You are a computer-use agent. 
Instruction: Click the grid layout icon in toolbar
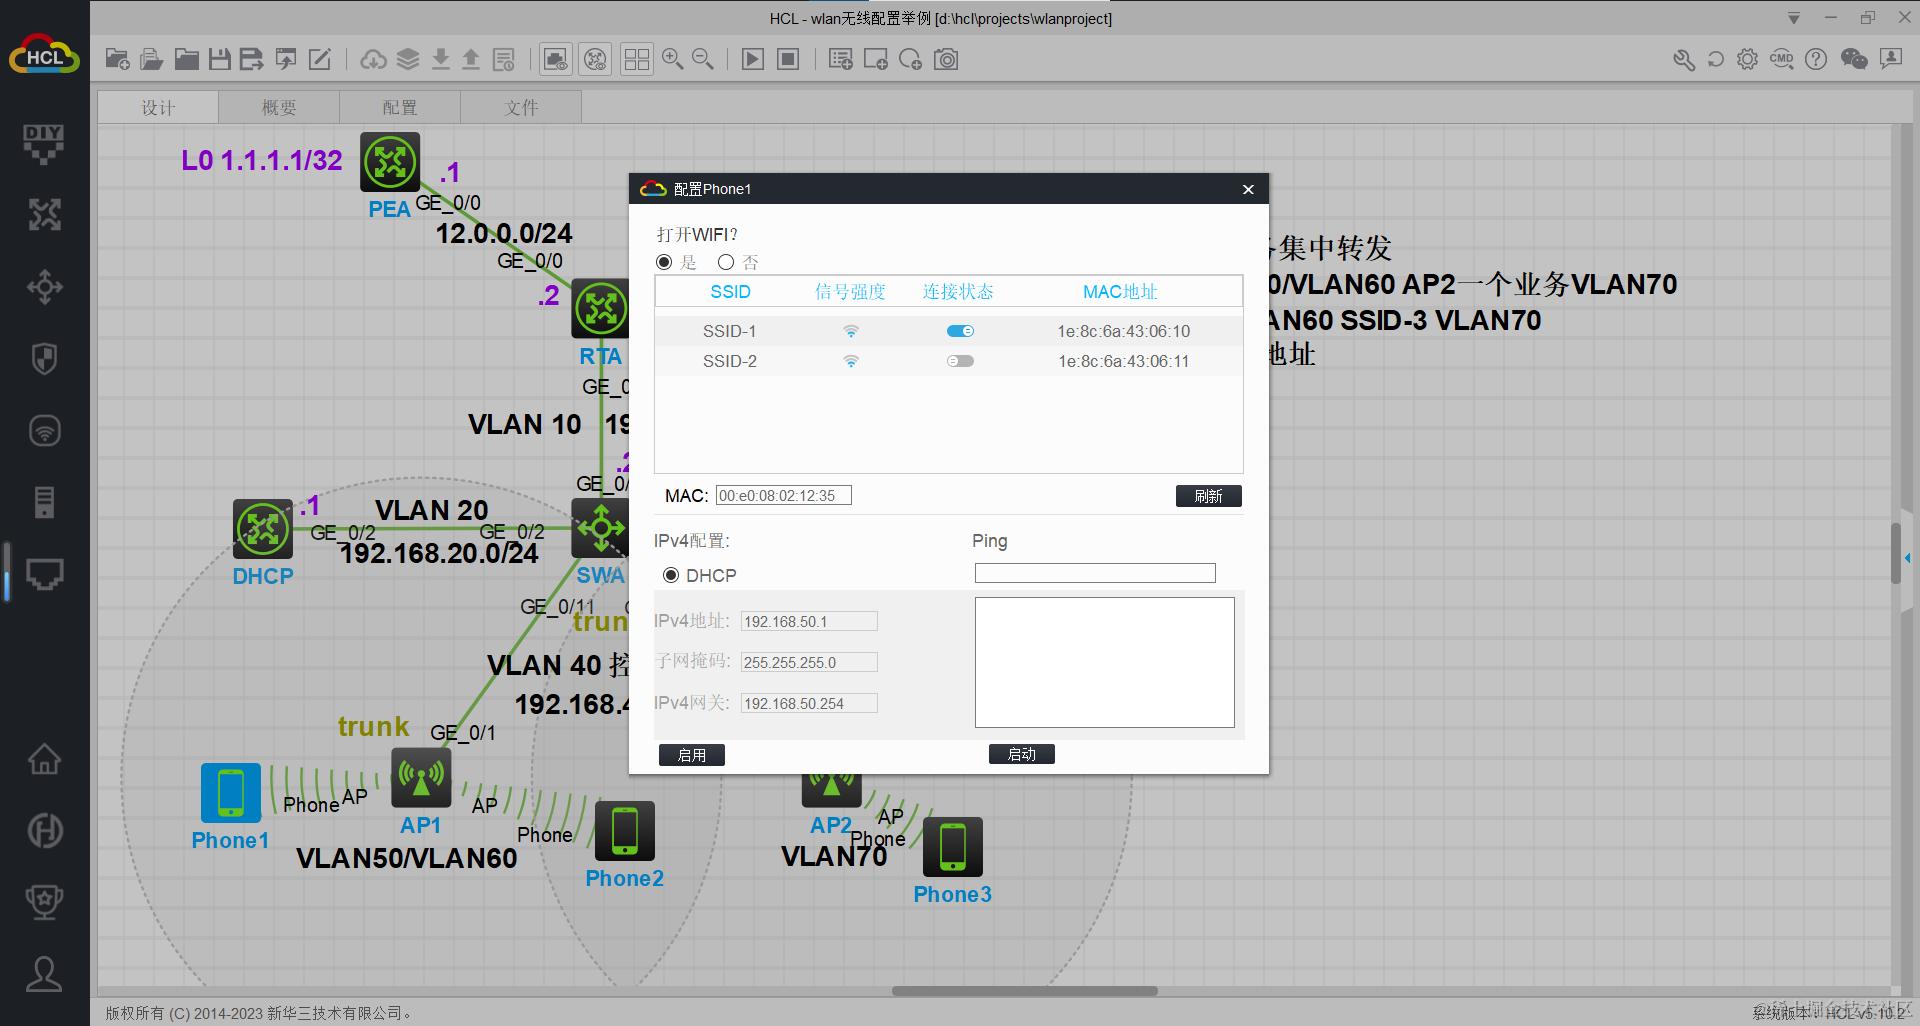point(636,59)
